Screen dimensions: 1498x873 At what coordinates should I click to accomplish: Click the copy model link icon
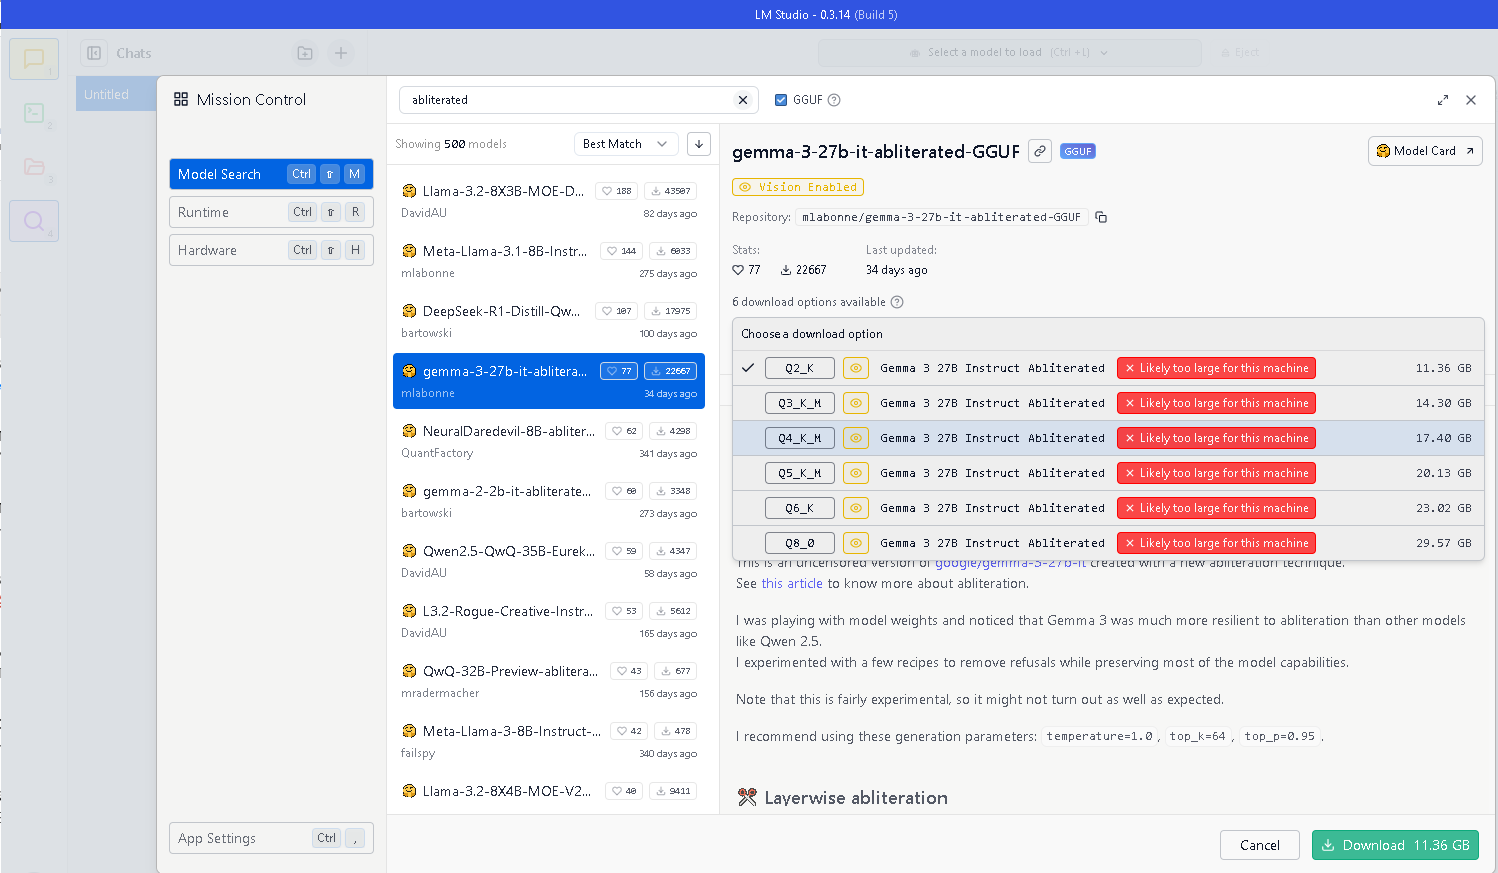coord(1040,151)
